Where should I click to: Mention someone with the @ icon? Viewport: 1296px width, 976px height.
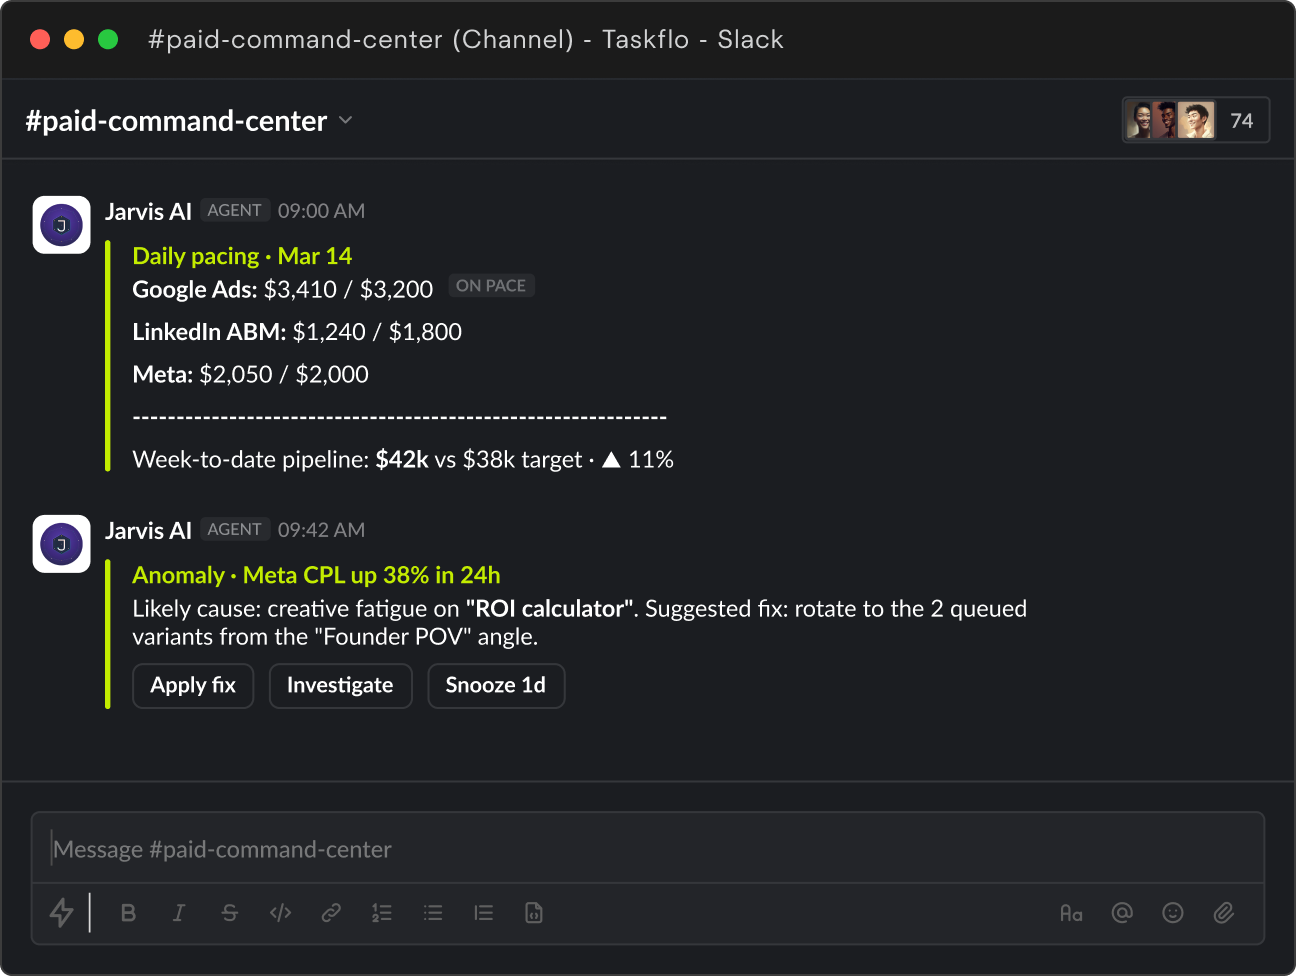(1122, 912)
